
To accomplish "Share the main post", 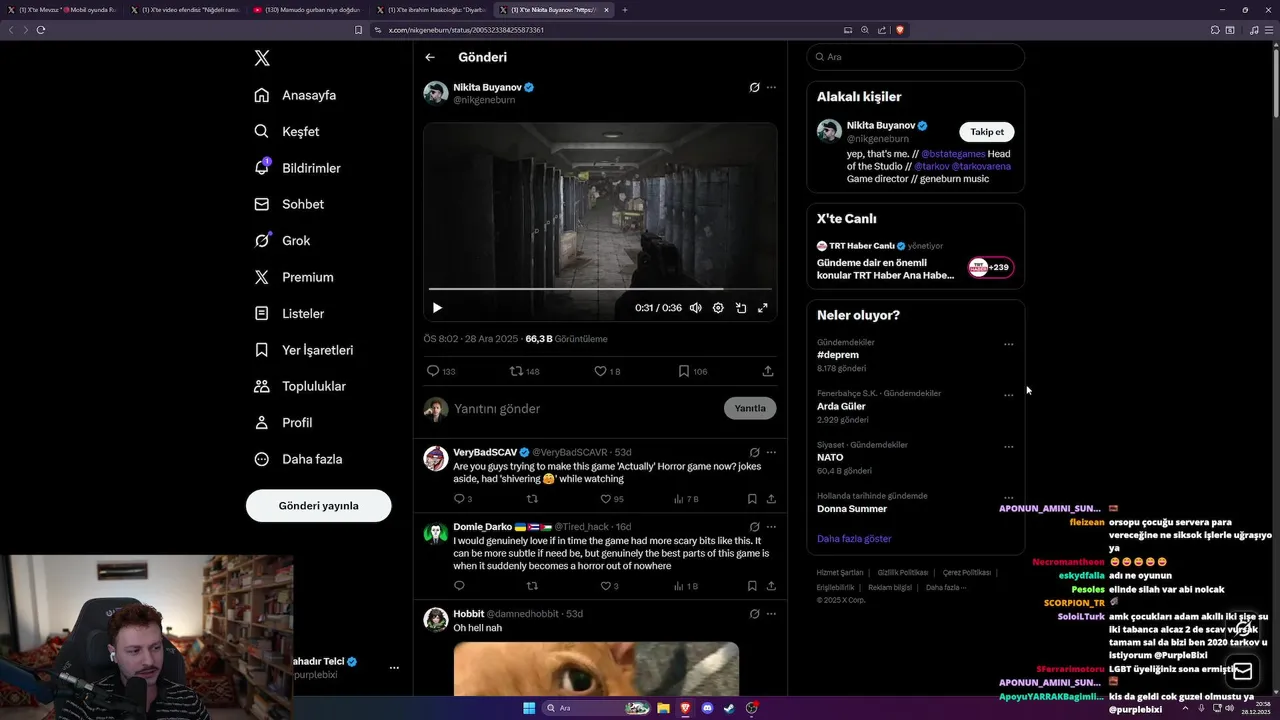I will pyautogui.click(x=768, y=371).
